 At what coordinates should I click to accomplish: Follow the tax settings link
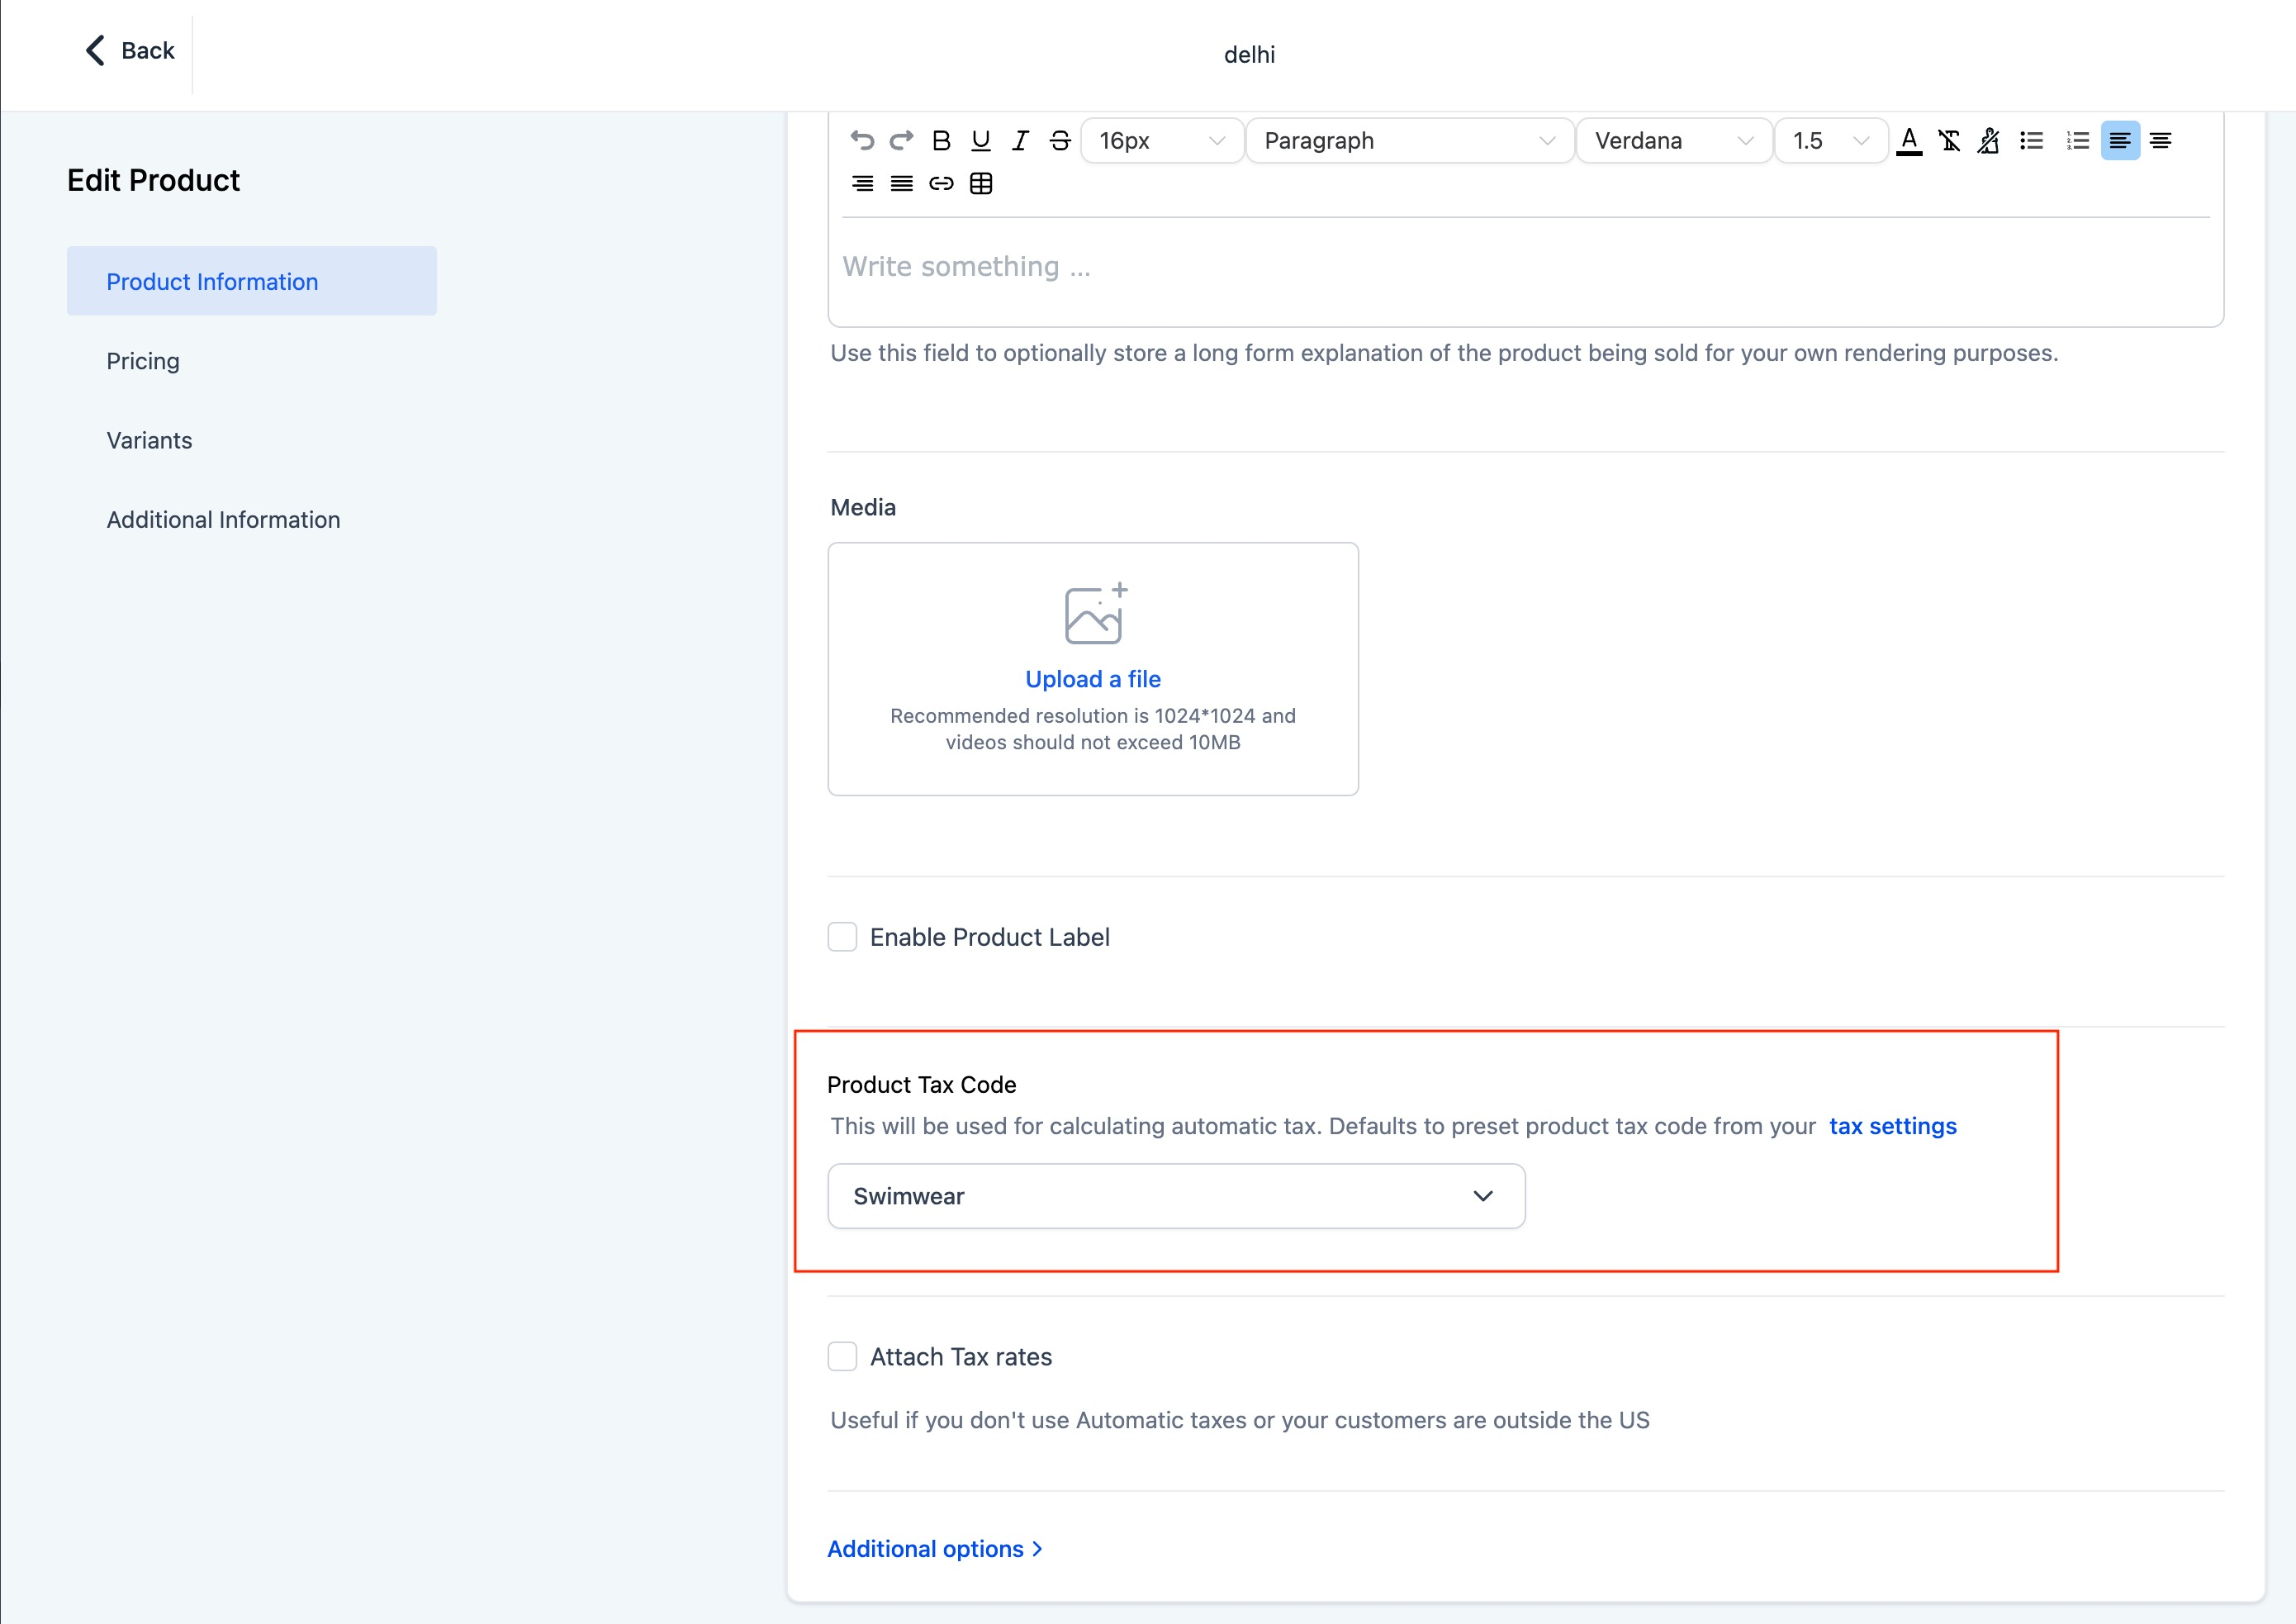(x=1892, y=1126)
